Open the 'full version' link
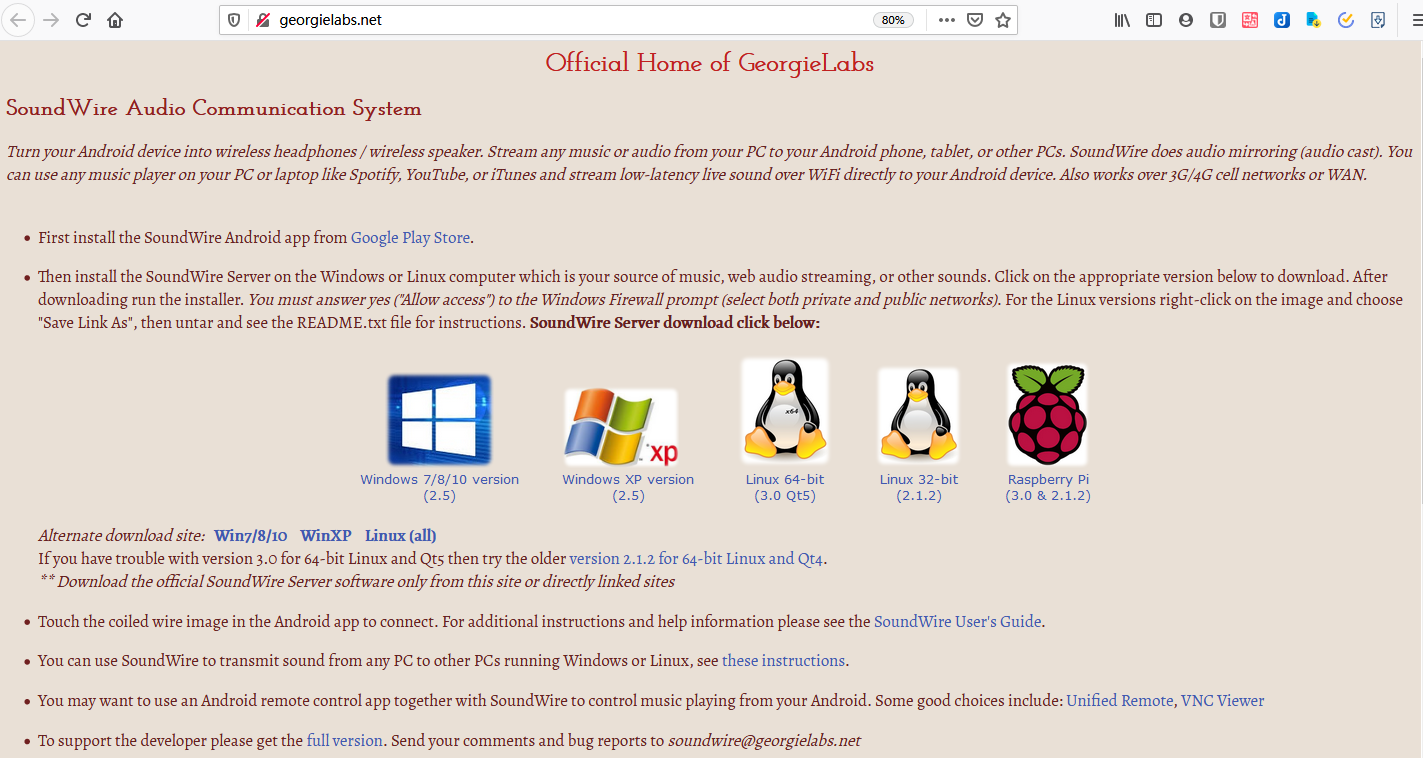The height and width of the screenshot is (758, 1423). tap(345, 741)
